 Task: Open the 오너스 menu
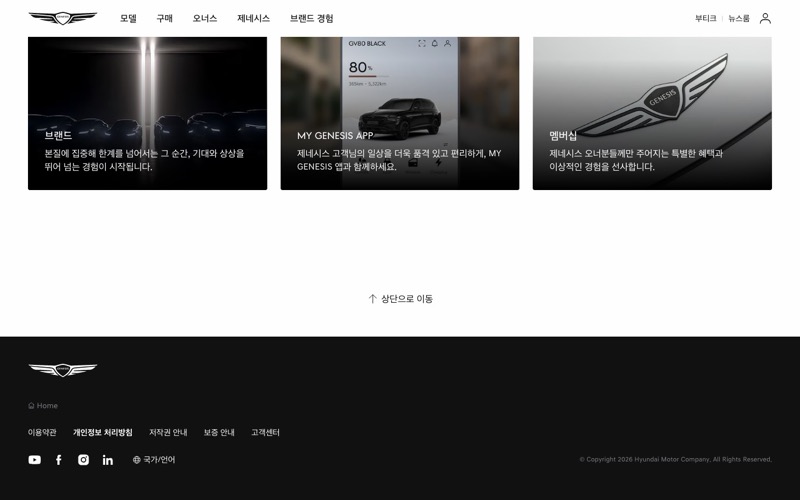[205, 18]
